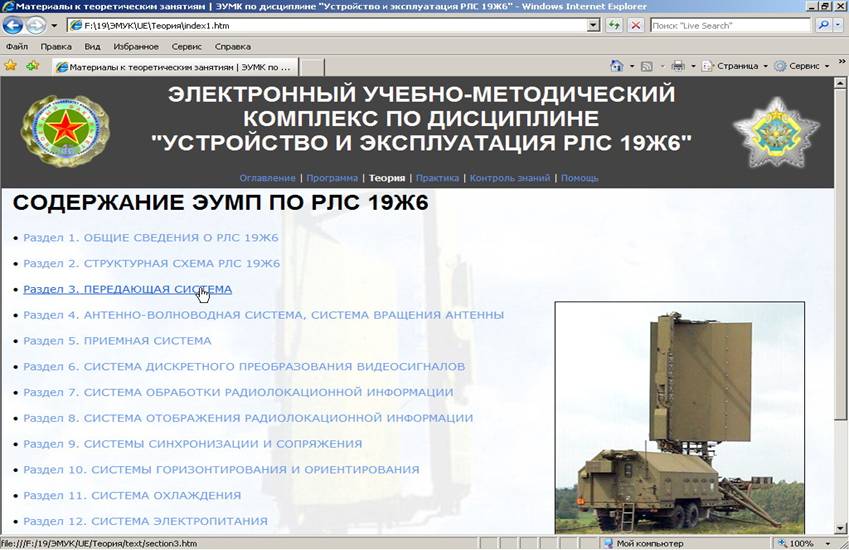
Task: Click the Add to Favorites icon
Action: (x=33, y=66)
